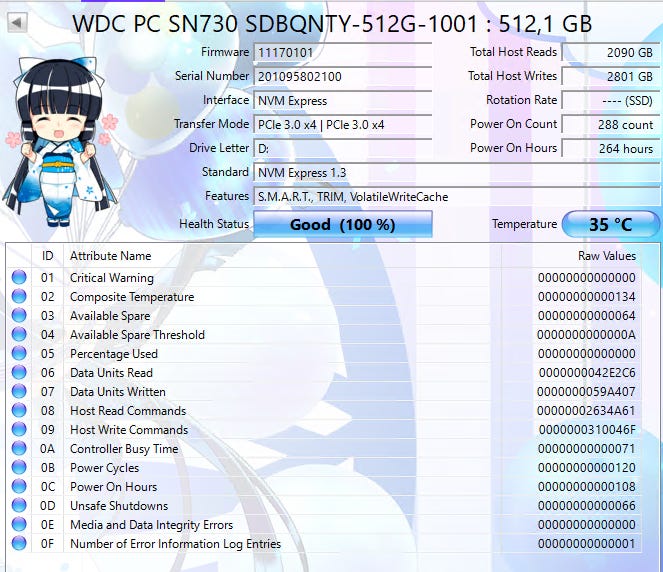Select the Unsafe Shutdowns attribute name
The width and height of the screenshot is (663, 572).
tap(119, 506)
